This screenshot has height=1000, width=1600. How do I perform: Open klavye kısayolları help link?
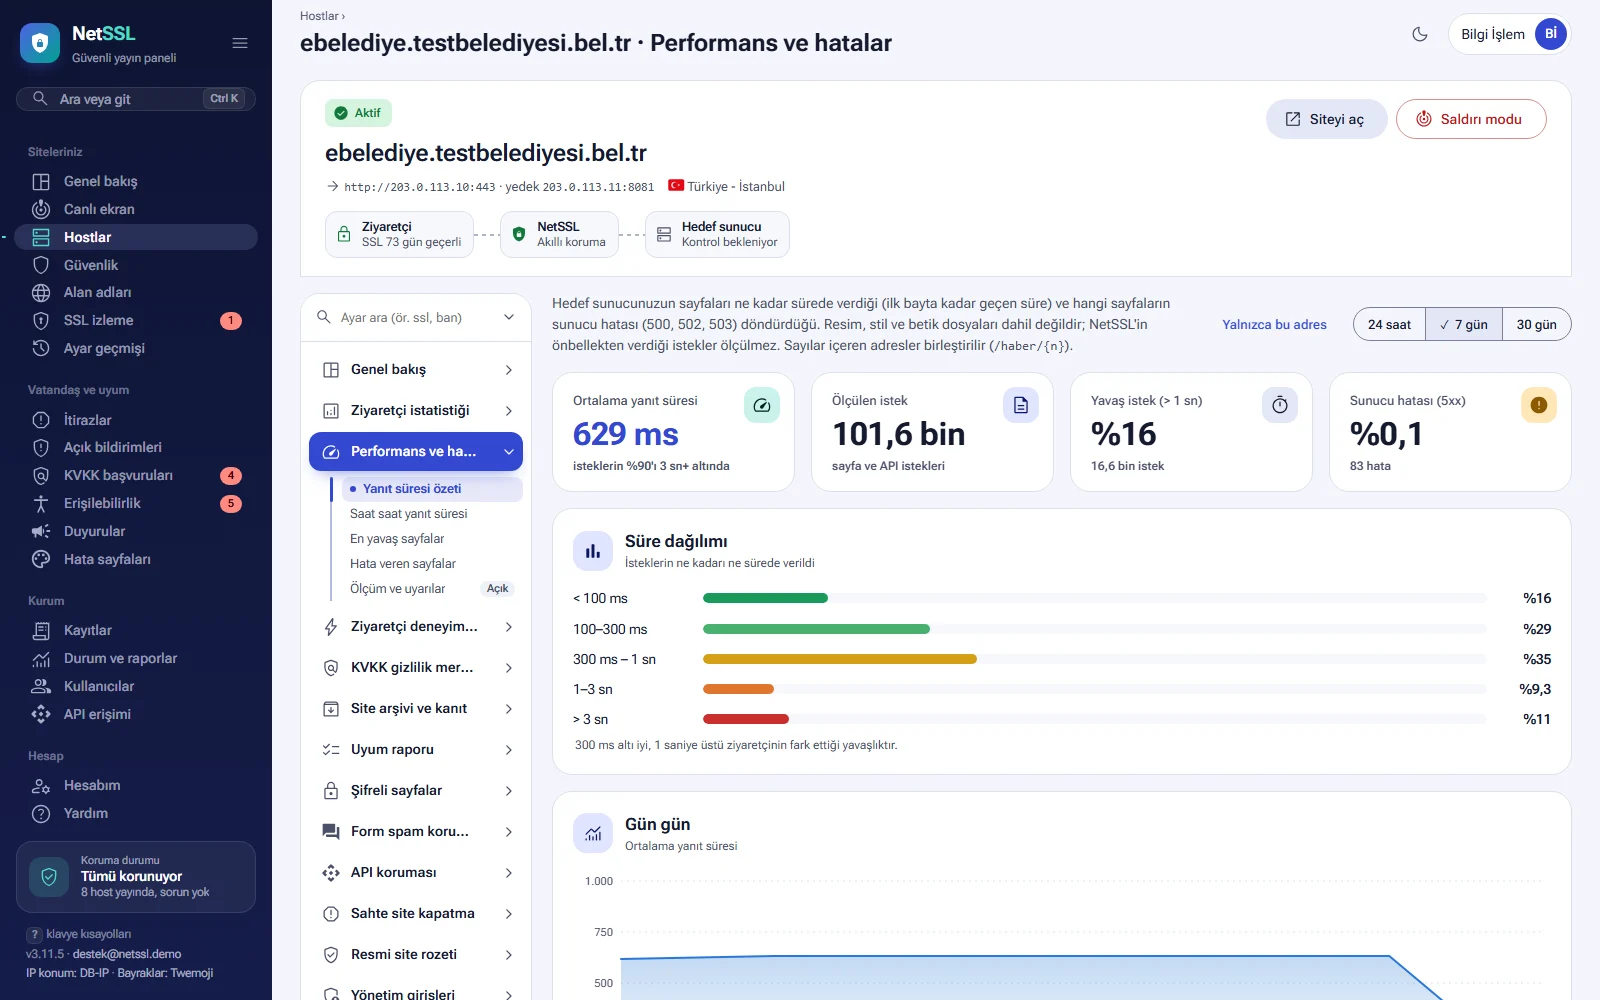pos(80,934)
